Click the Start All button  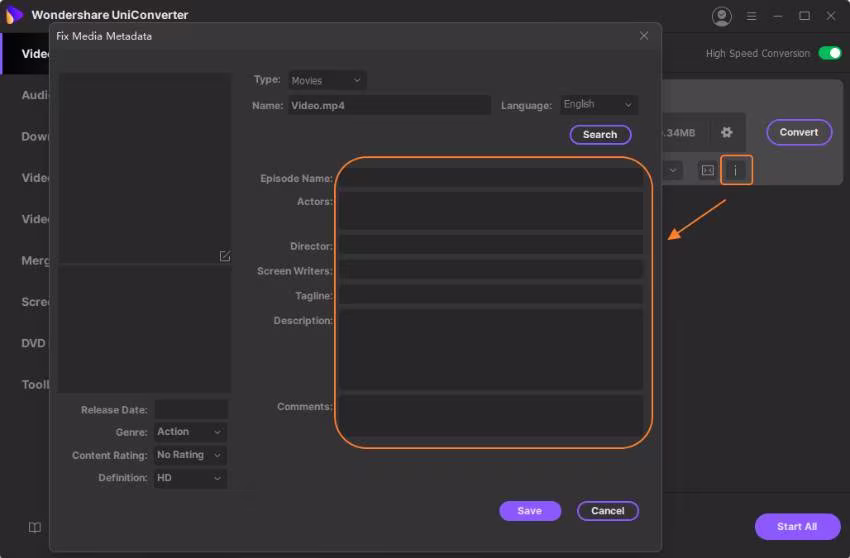point(796,526)
